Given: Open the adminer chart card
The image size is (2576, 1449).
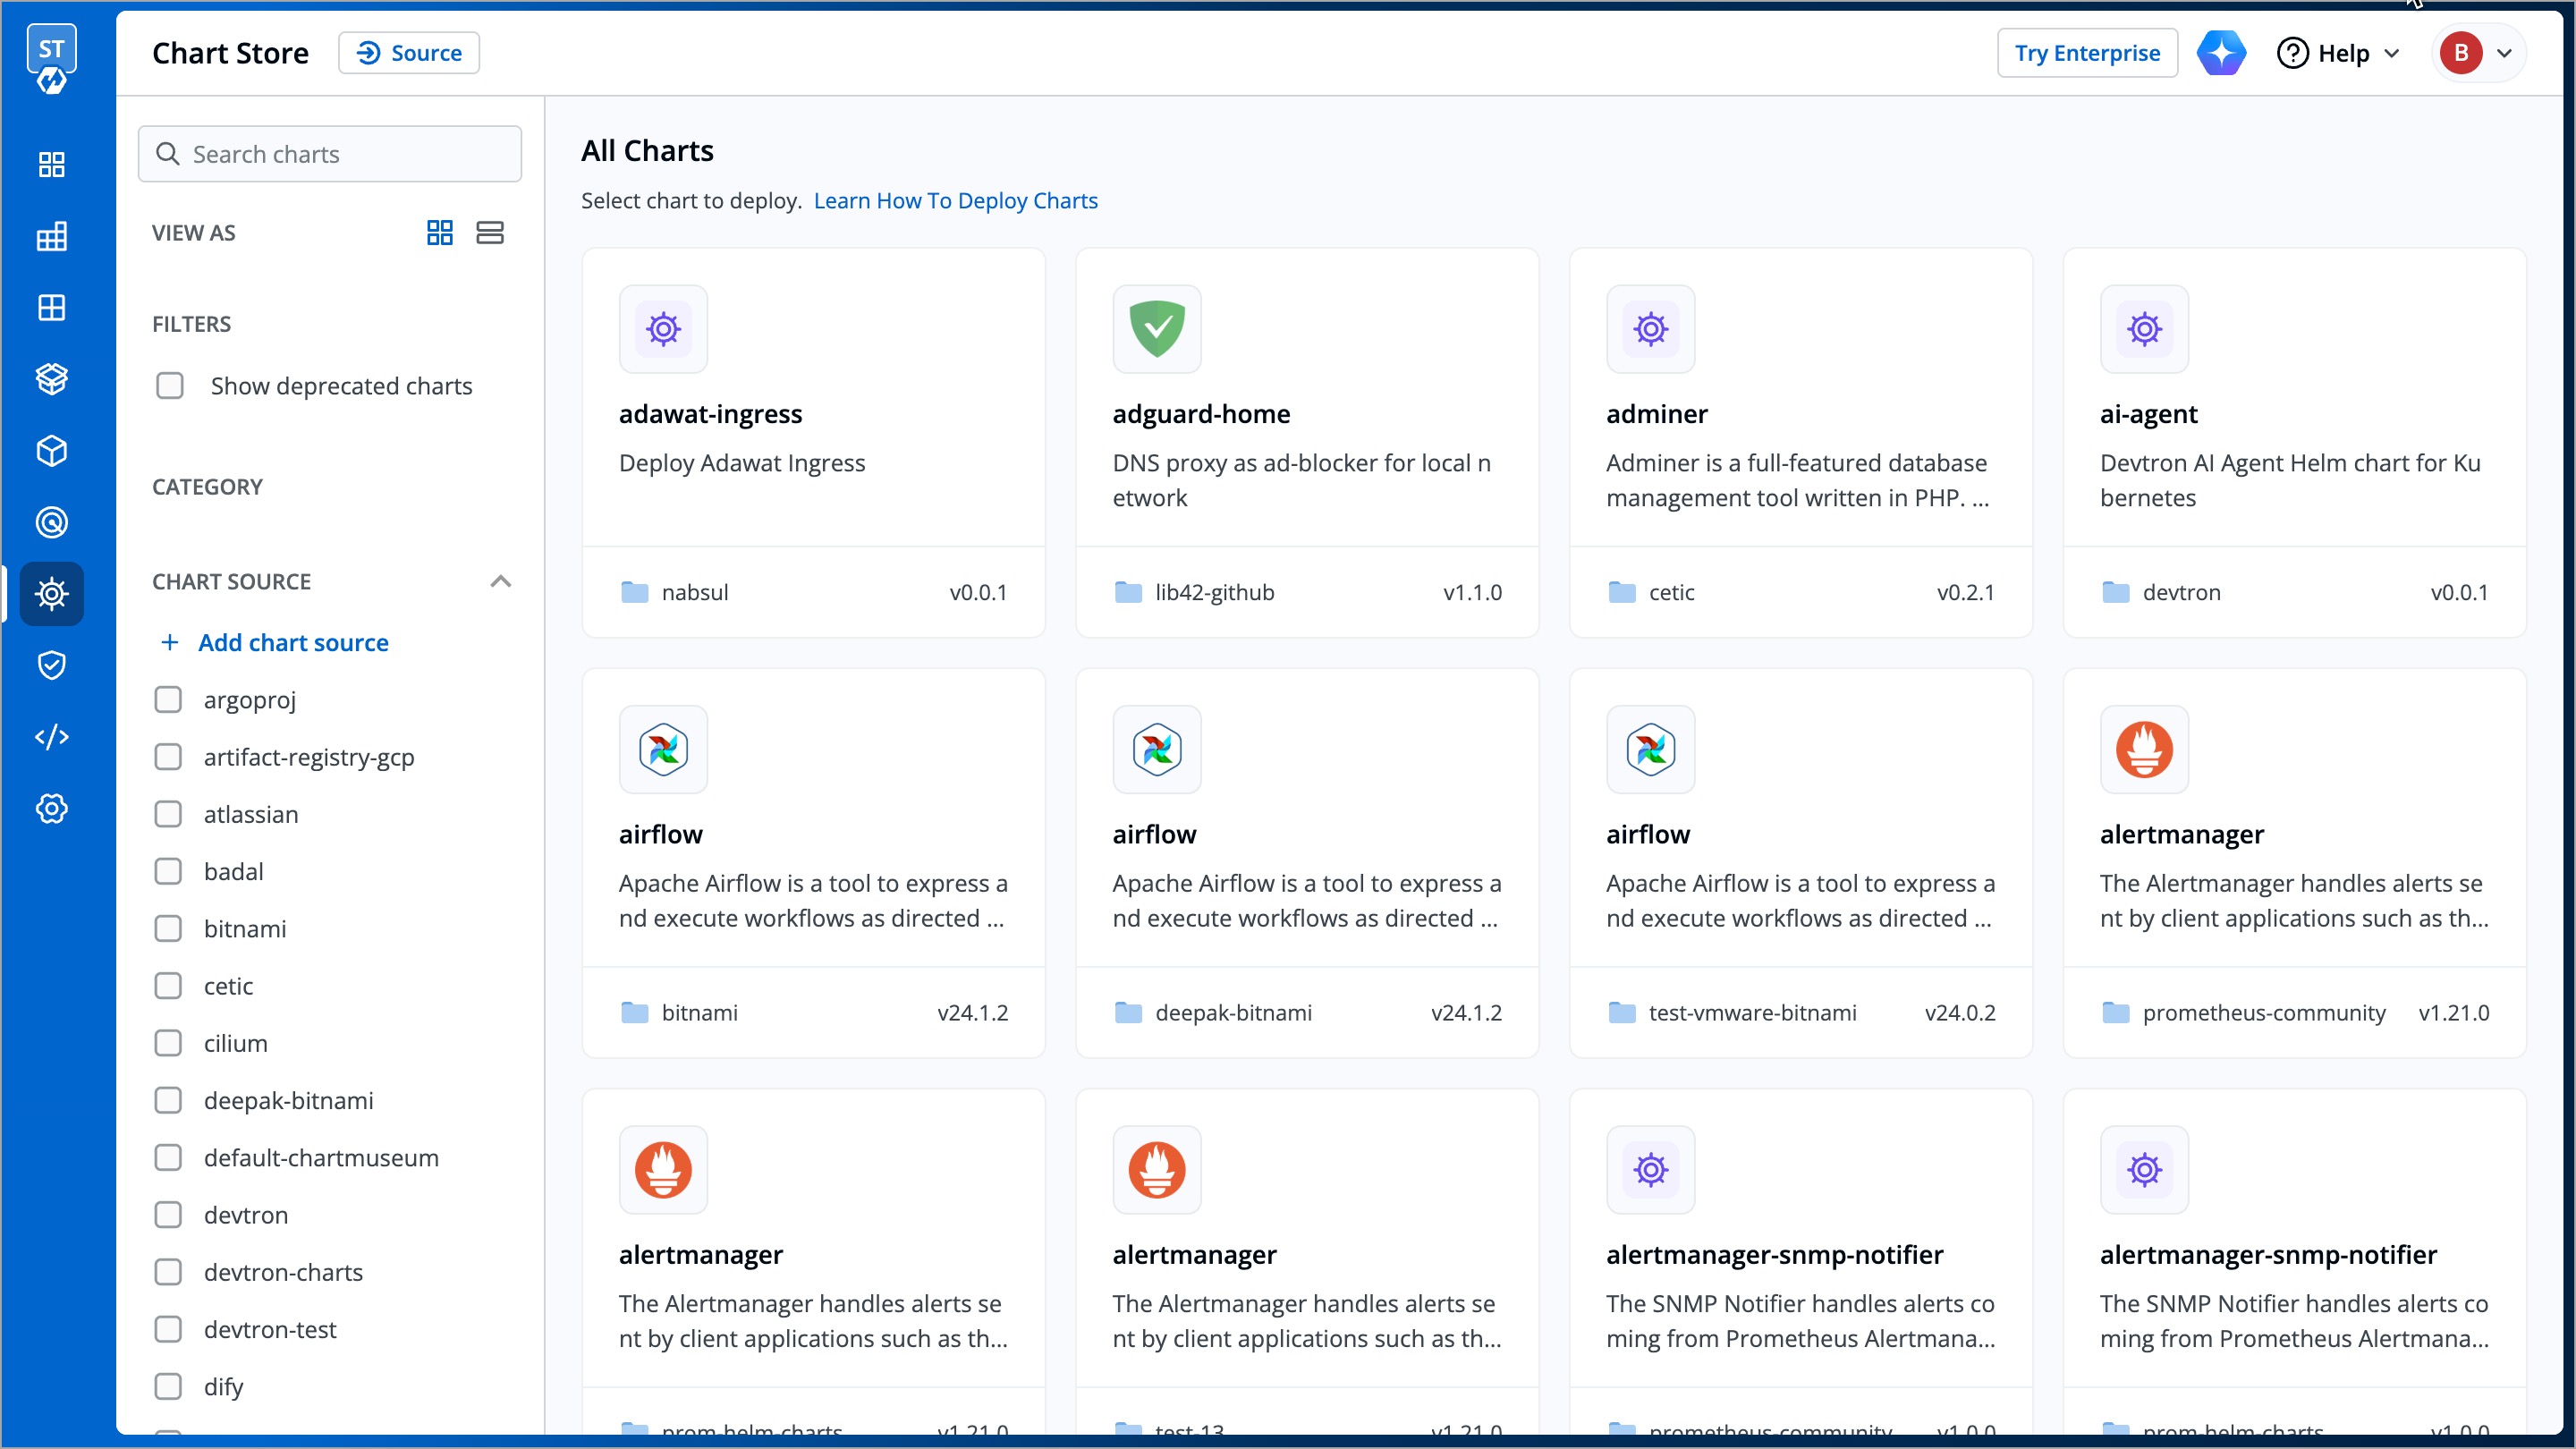Looking at the screenshot, I should 1800,442.
